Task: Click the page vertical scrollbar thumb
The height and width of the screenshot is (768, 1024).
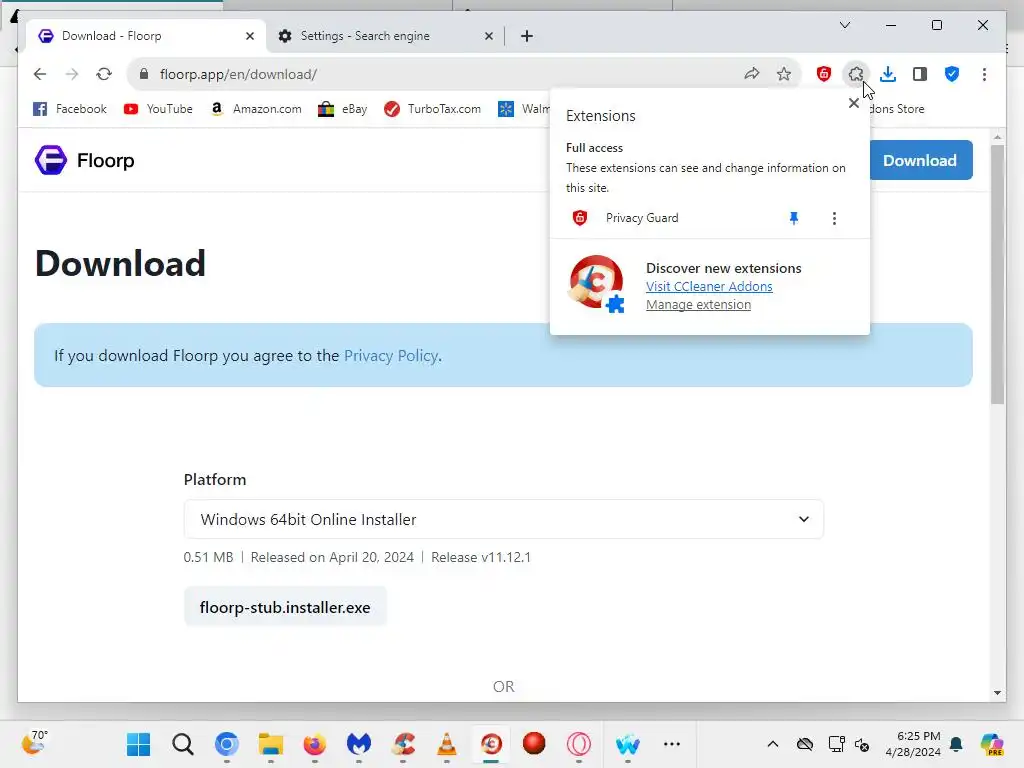Action: point(997,274)
